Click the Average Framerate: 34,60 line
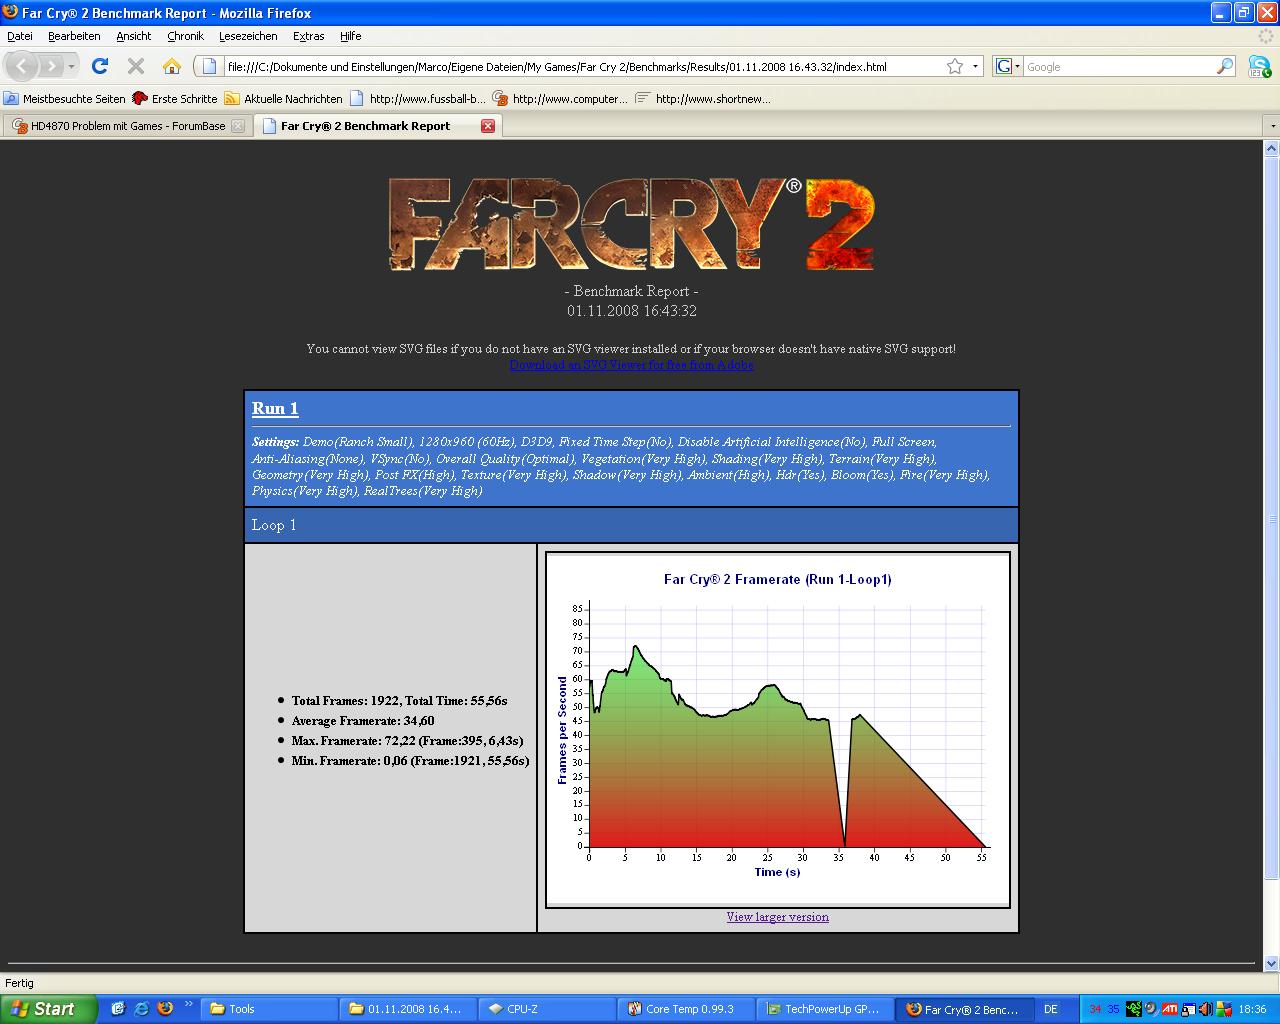Screen dimensions: 1280x1024 363,721
